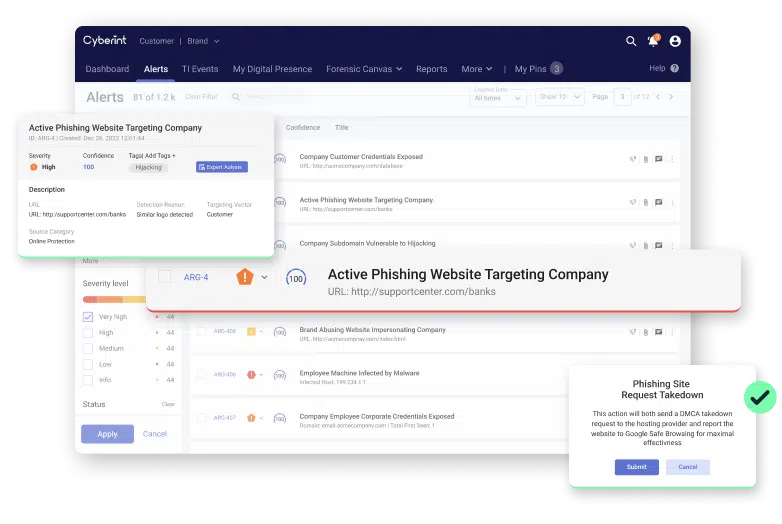The image size is (782, 524).
Task: Switch to the TI Events tab
Action: point(200,69)
